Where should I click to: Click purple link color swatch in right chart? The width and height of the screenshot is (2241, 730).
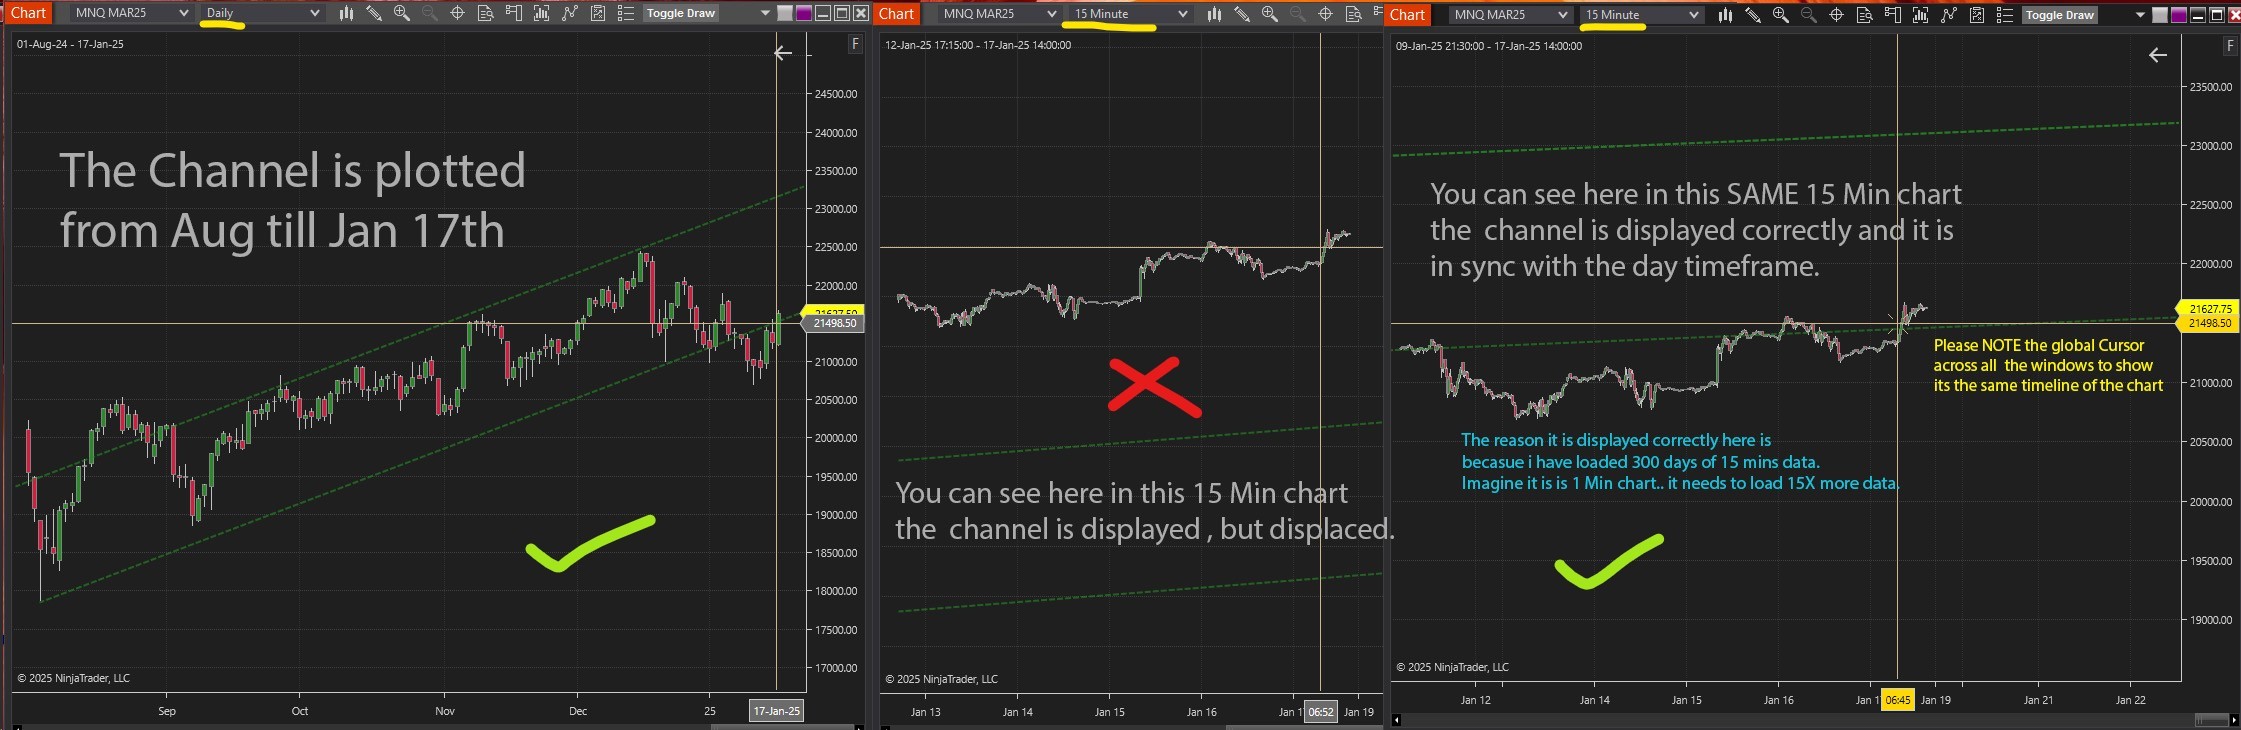(2179, 15)
